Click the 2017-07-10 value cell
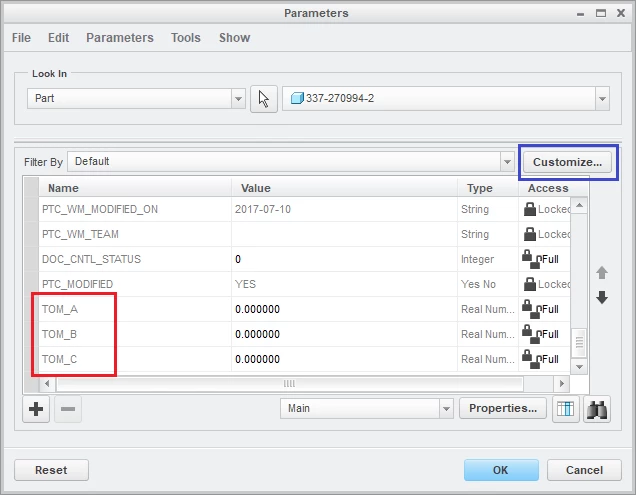The image size is (636, 495). pos(344,209)
